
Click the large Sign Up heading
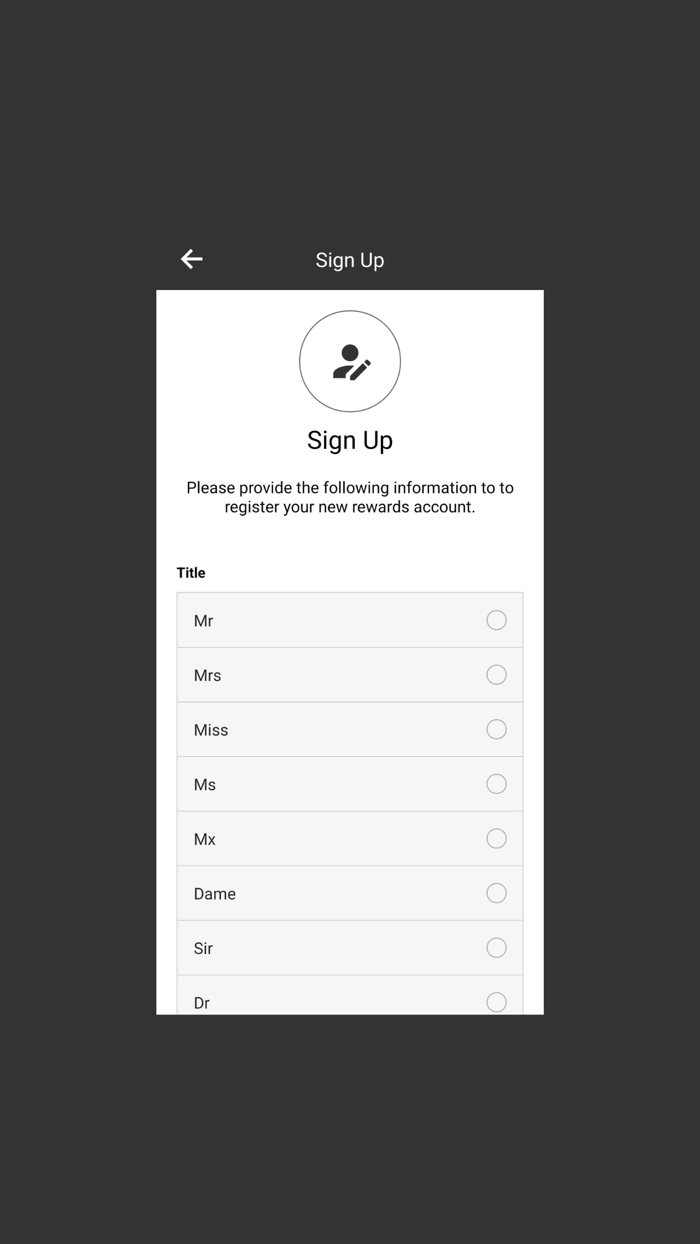click(x=350, y=440)
